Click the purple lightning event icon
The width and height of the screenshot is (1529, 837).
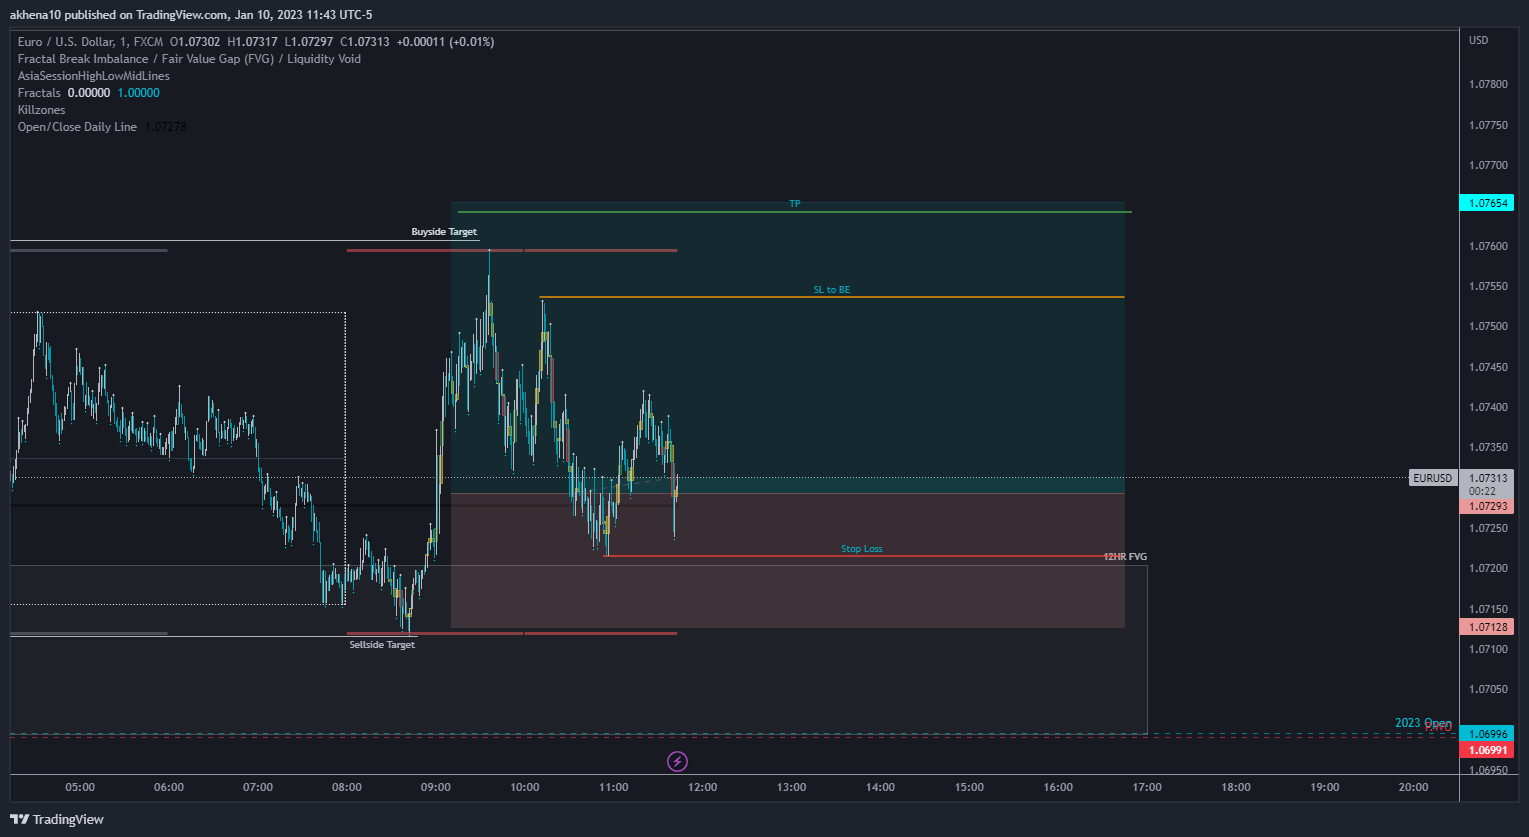[677, 762]
